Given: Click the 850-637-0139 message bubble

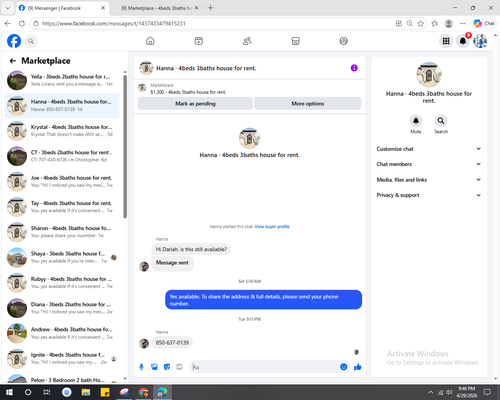Looking at the screenshot, I should (172, 343).
